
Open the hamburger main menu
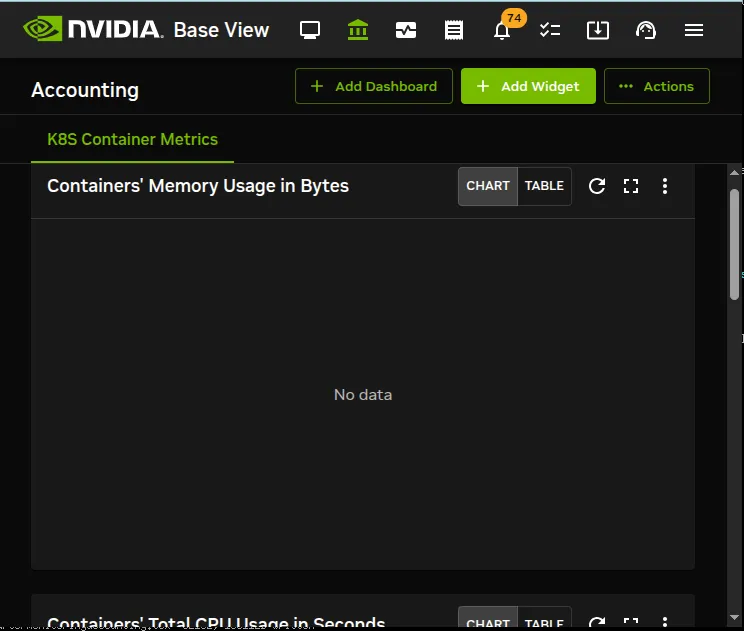click(x=694, y=30)
